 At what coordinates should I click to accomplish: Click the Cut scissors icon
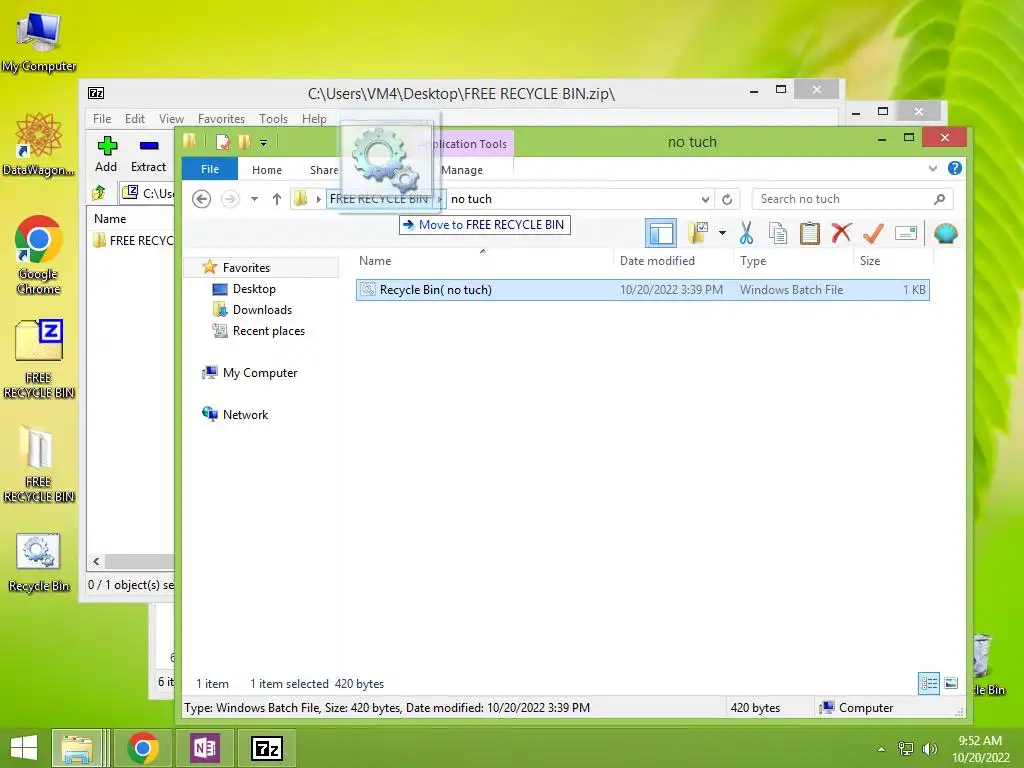tap(746, 233)
